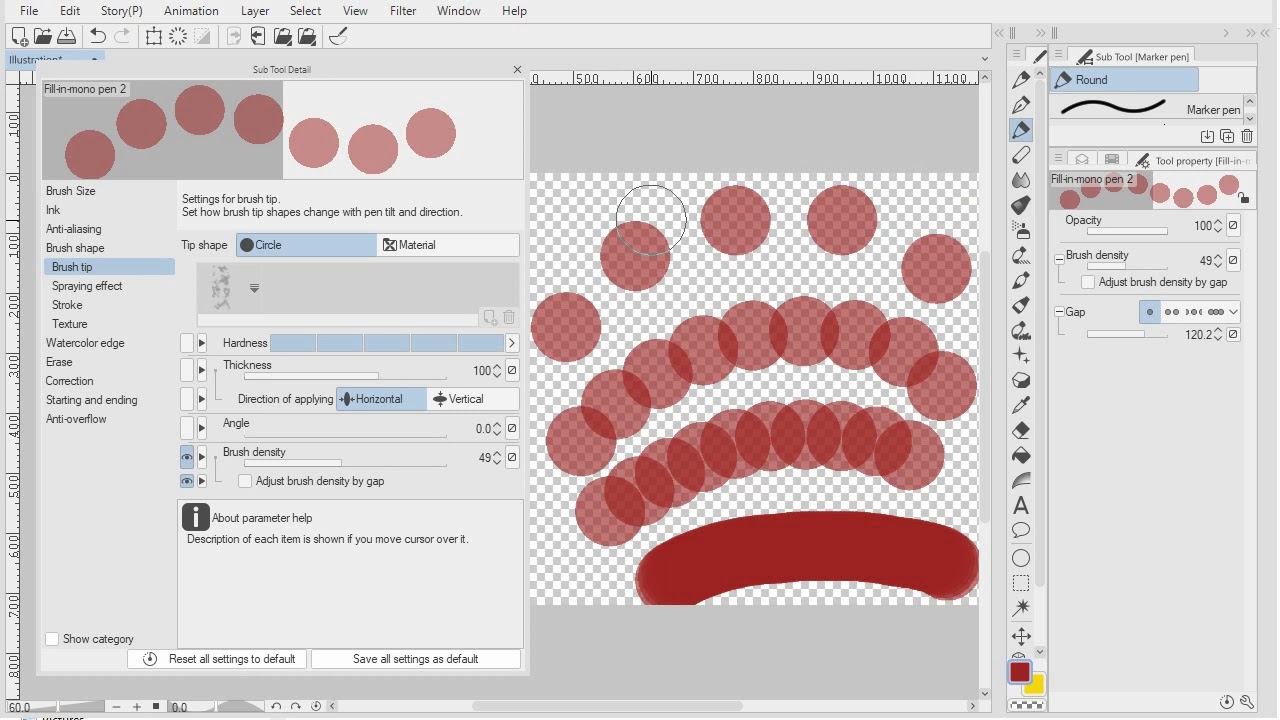This screenshot has width=1280, height=720.
Task: Click the duplicate sub tool icon
Action: pyautogui.click(x=1227, y=136)
